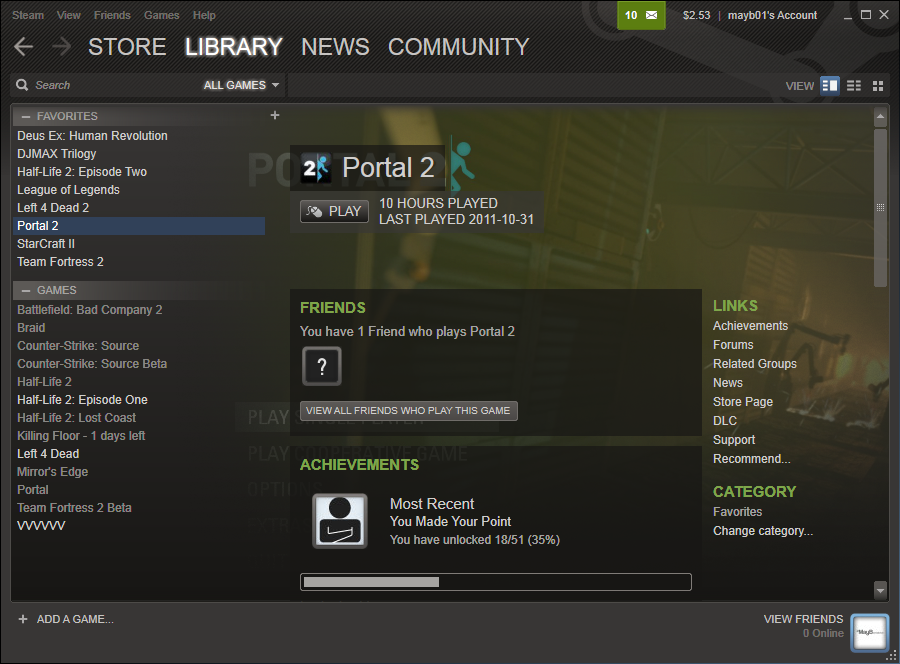The image size is (900, 664).
Task: Click the You Made Your Point achievement icon
Action: (340, 521)
